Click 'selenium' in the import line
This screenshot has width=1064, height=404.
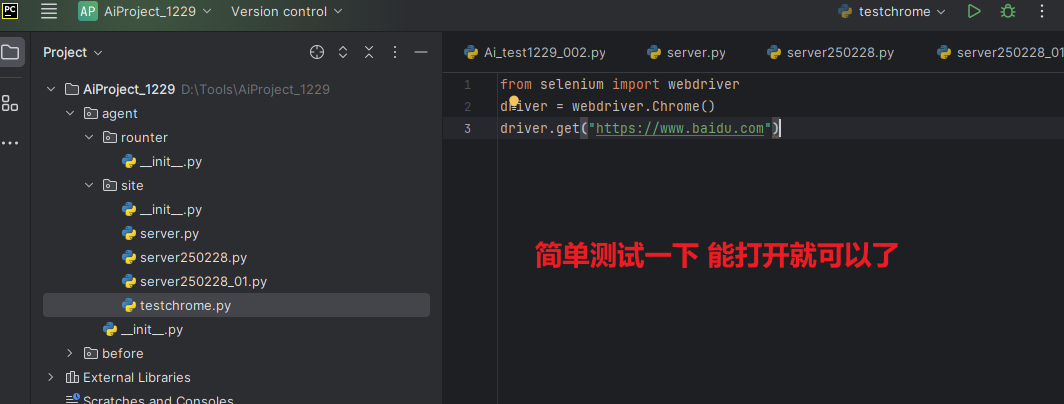coord(571,85)
